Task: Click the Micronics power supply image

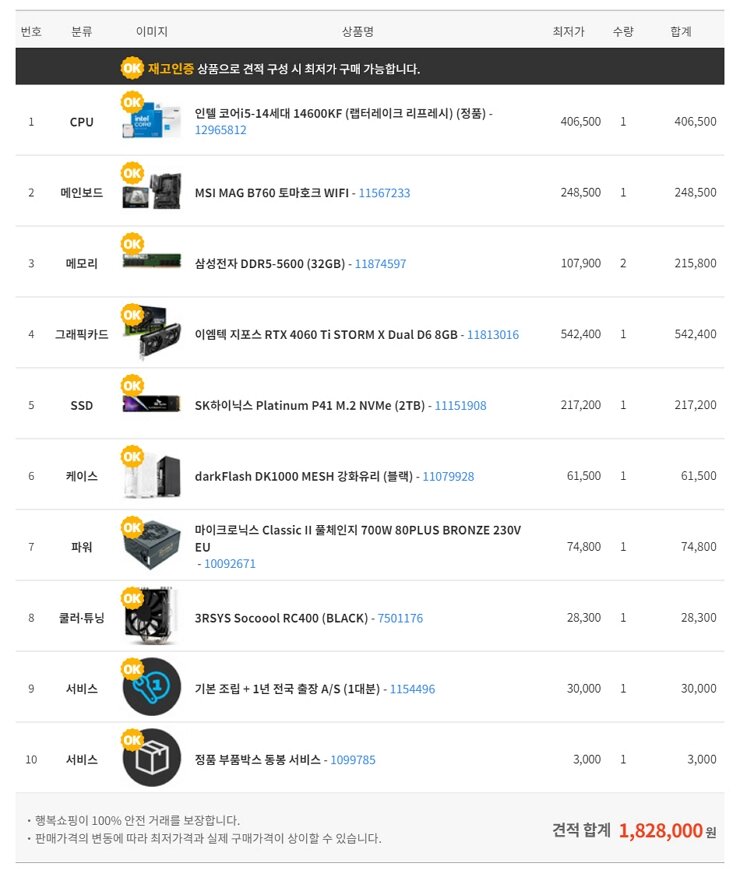Action: (x=152, y=545)
